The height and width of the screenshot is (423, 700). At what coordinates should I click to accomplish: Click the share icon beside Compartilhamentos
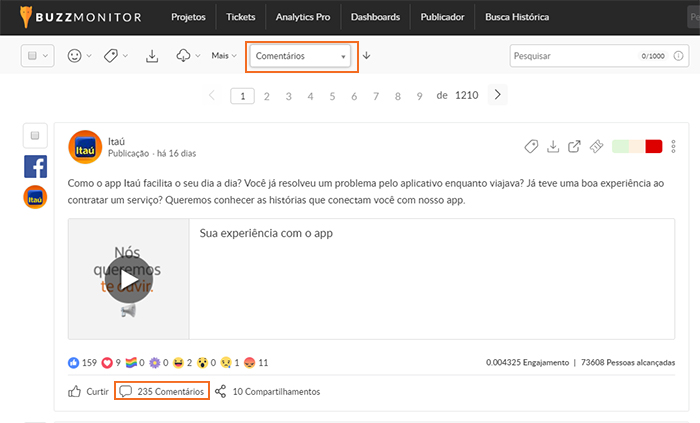tap(221, 391)
